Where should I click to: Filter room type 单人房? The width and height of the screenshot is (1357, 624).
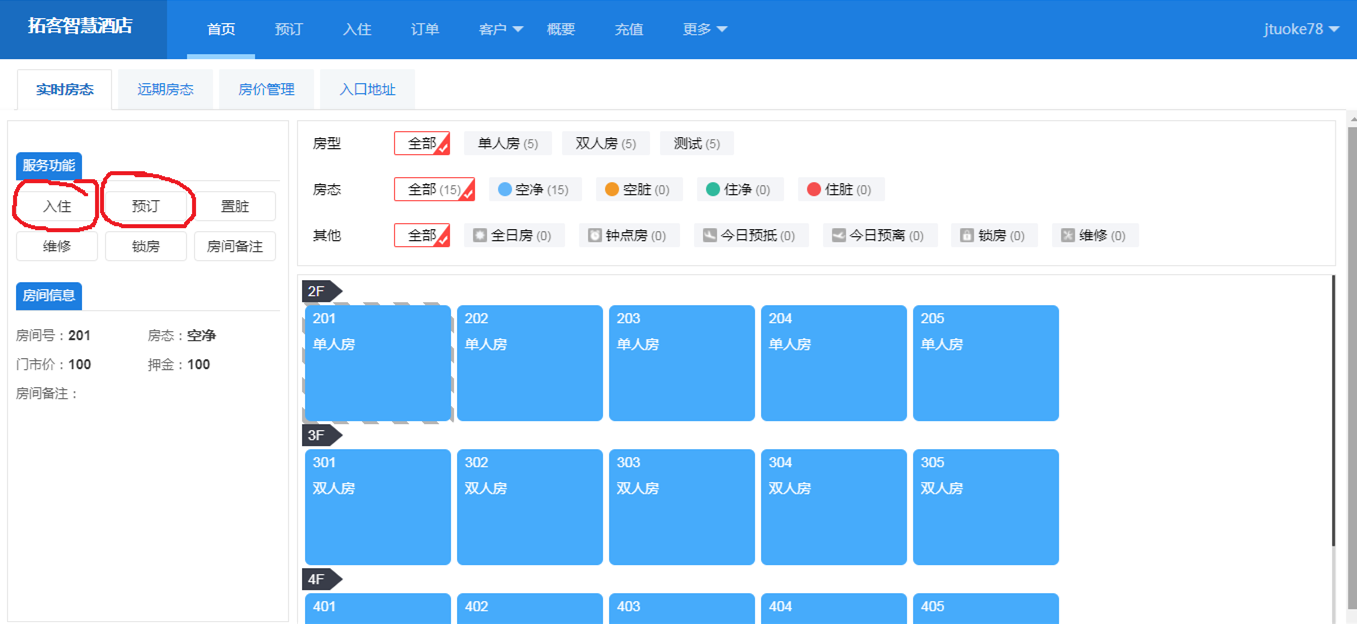click(508, 144)
